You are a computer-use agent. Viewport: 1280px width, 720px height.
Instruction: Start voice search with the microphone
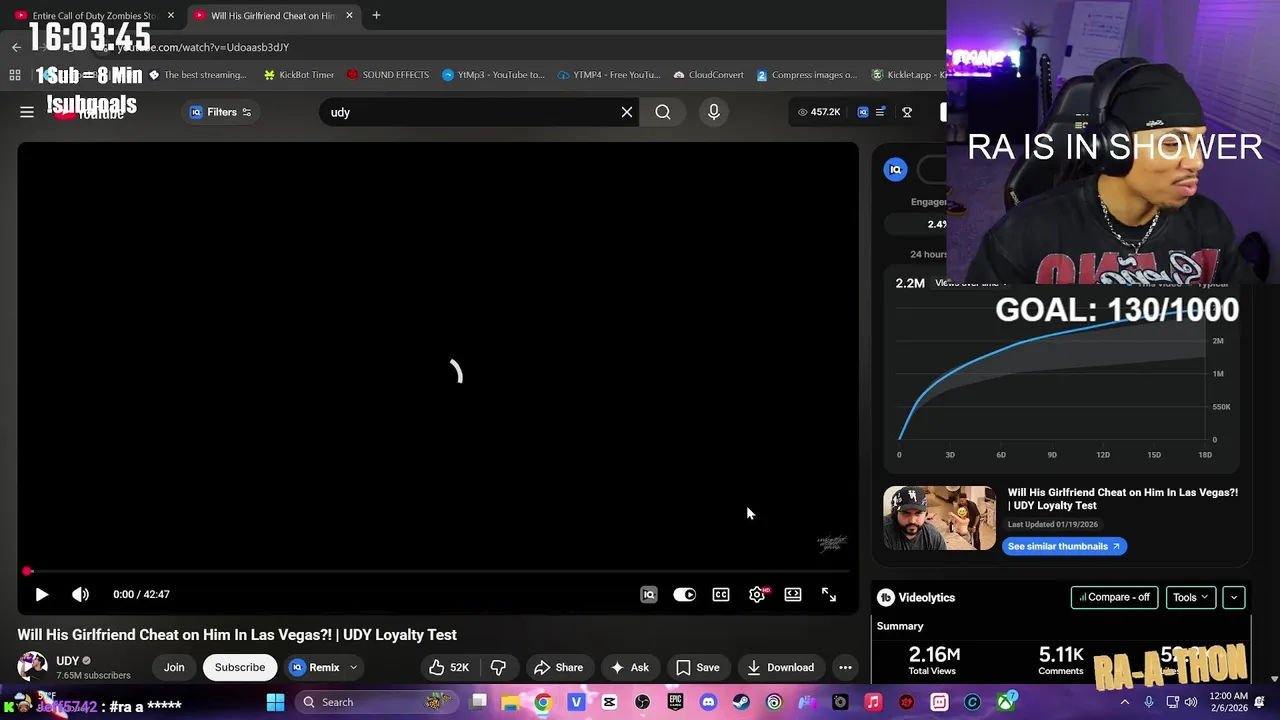pyautogui.click(x=714, y=112)
